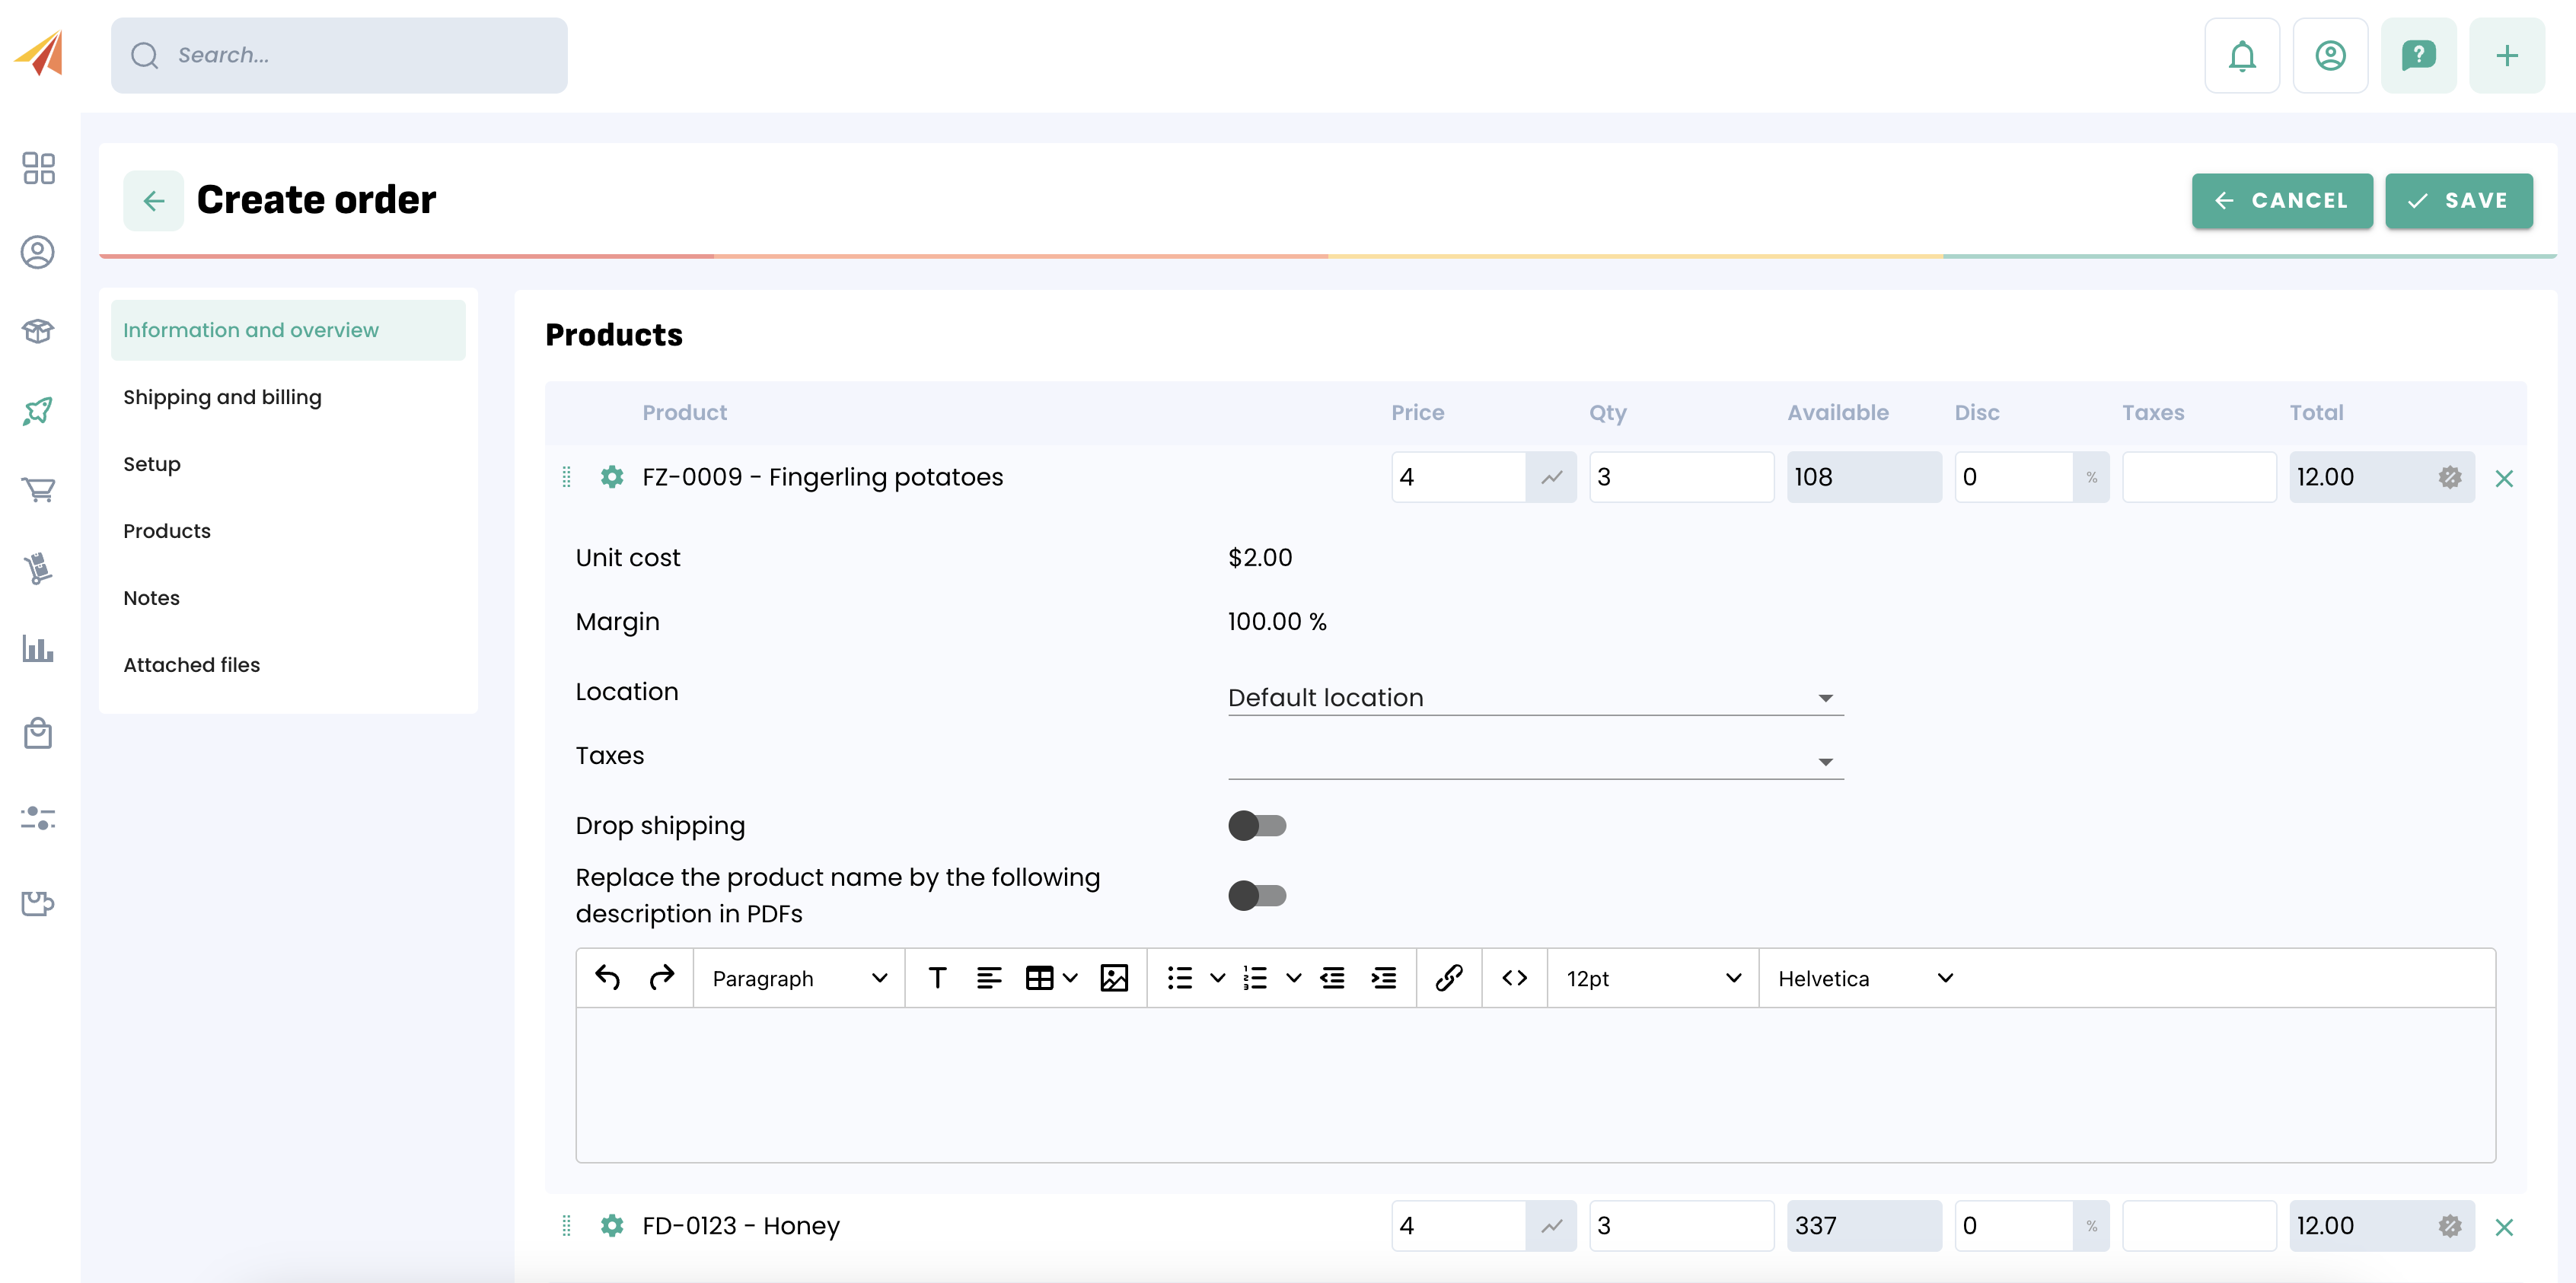Open source code view in editor
This screenshot has height=1283, width=2576.
(1514, 977)
